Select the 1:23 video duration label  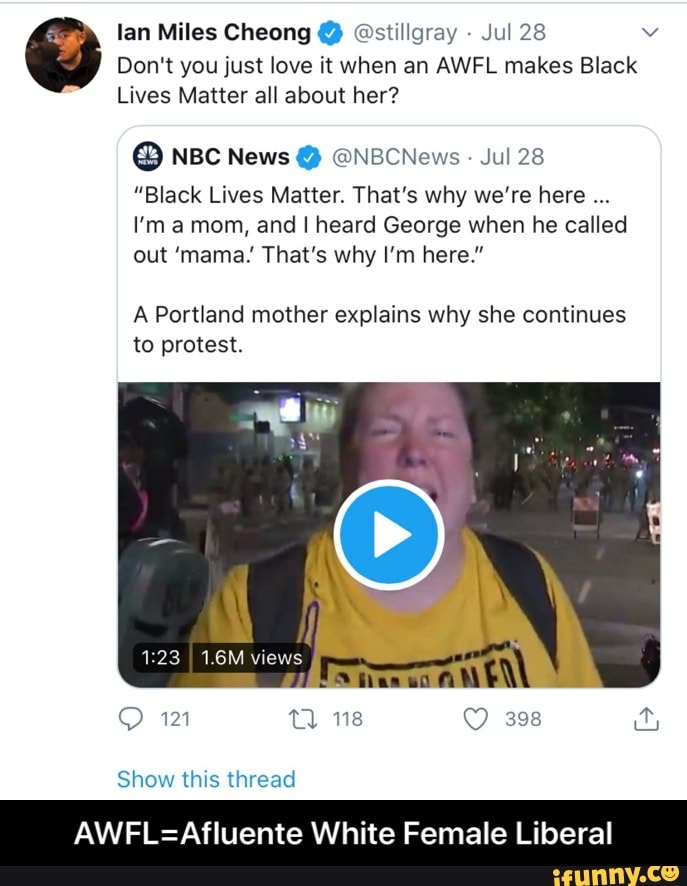(160, 657)
